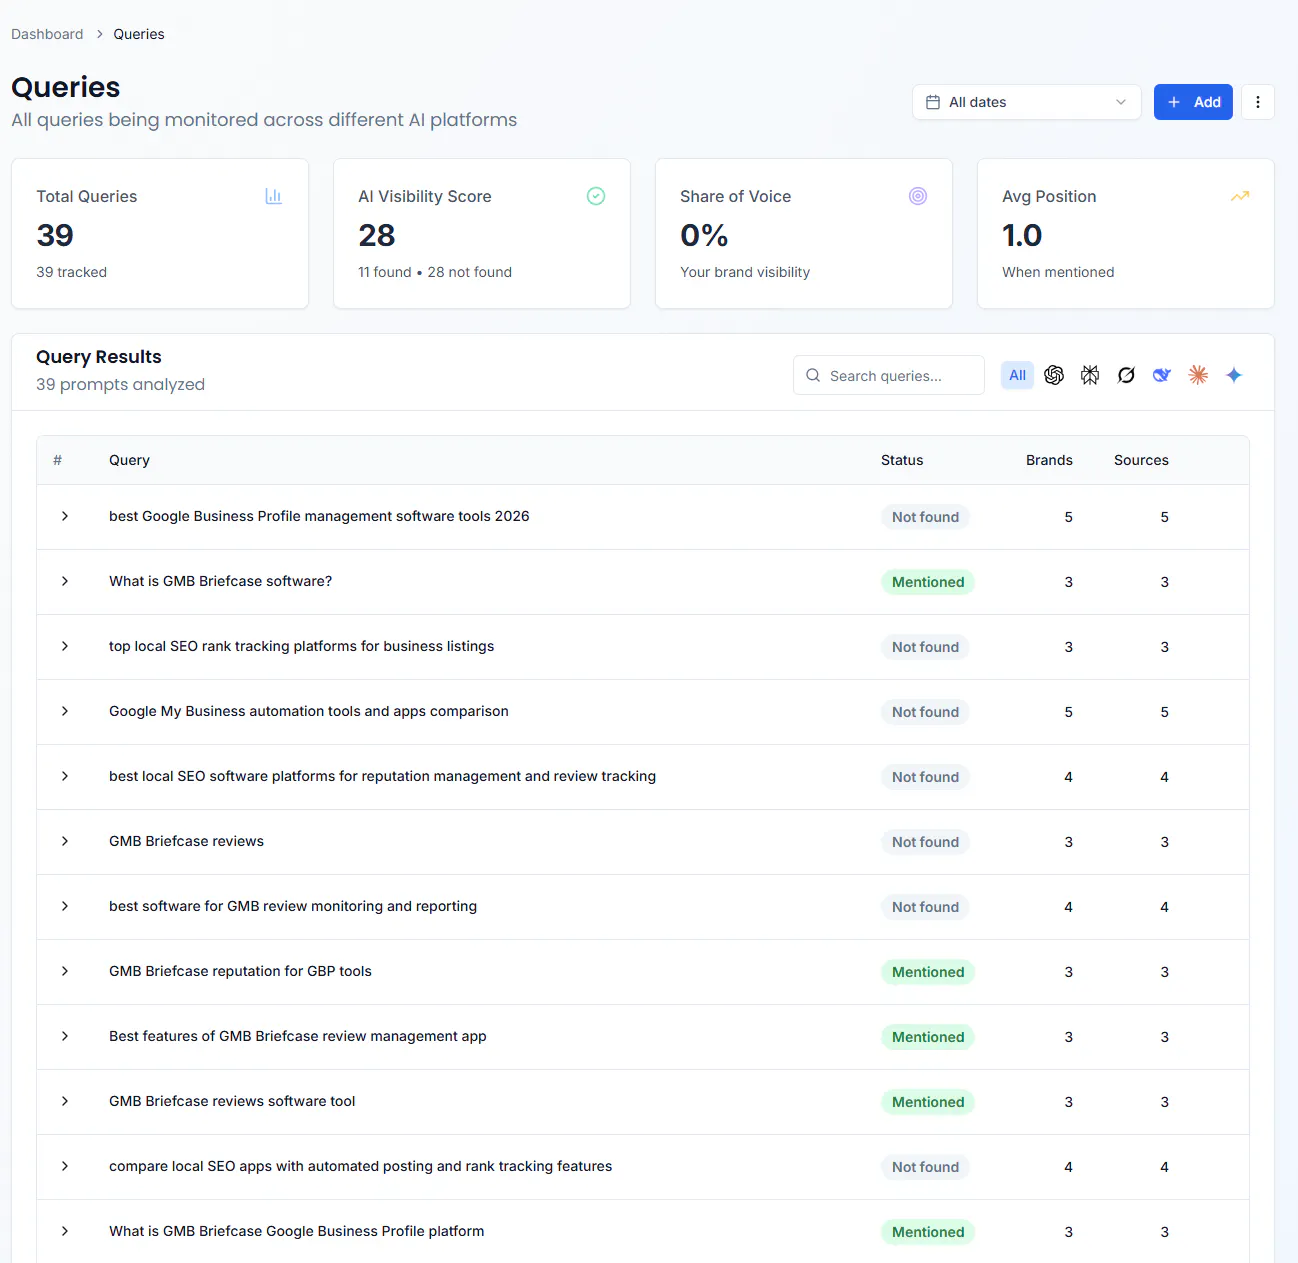Viewport: 1298px width, 1263px height.
Task: Click the '39 prompts analyzed' subtitle
Action: [x=120, y=384]
